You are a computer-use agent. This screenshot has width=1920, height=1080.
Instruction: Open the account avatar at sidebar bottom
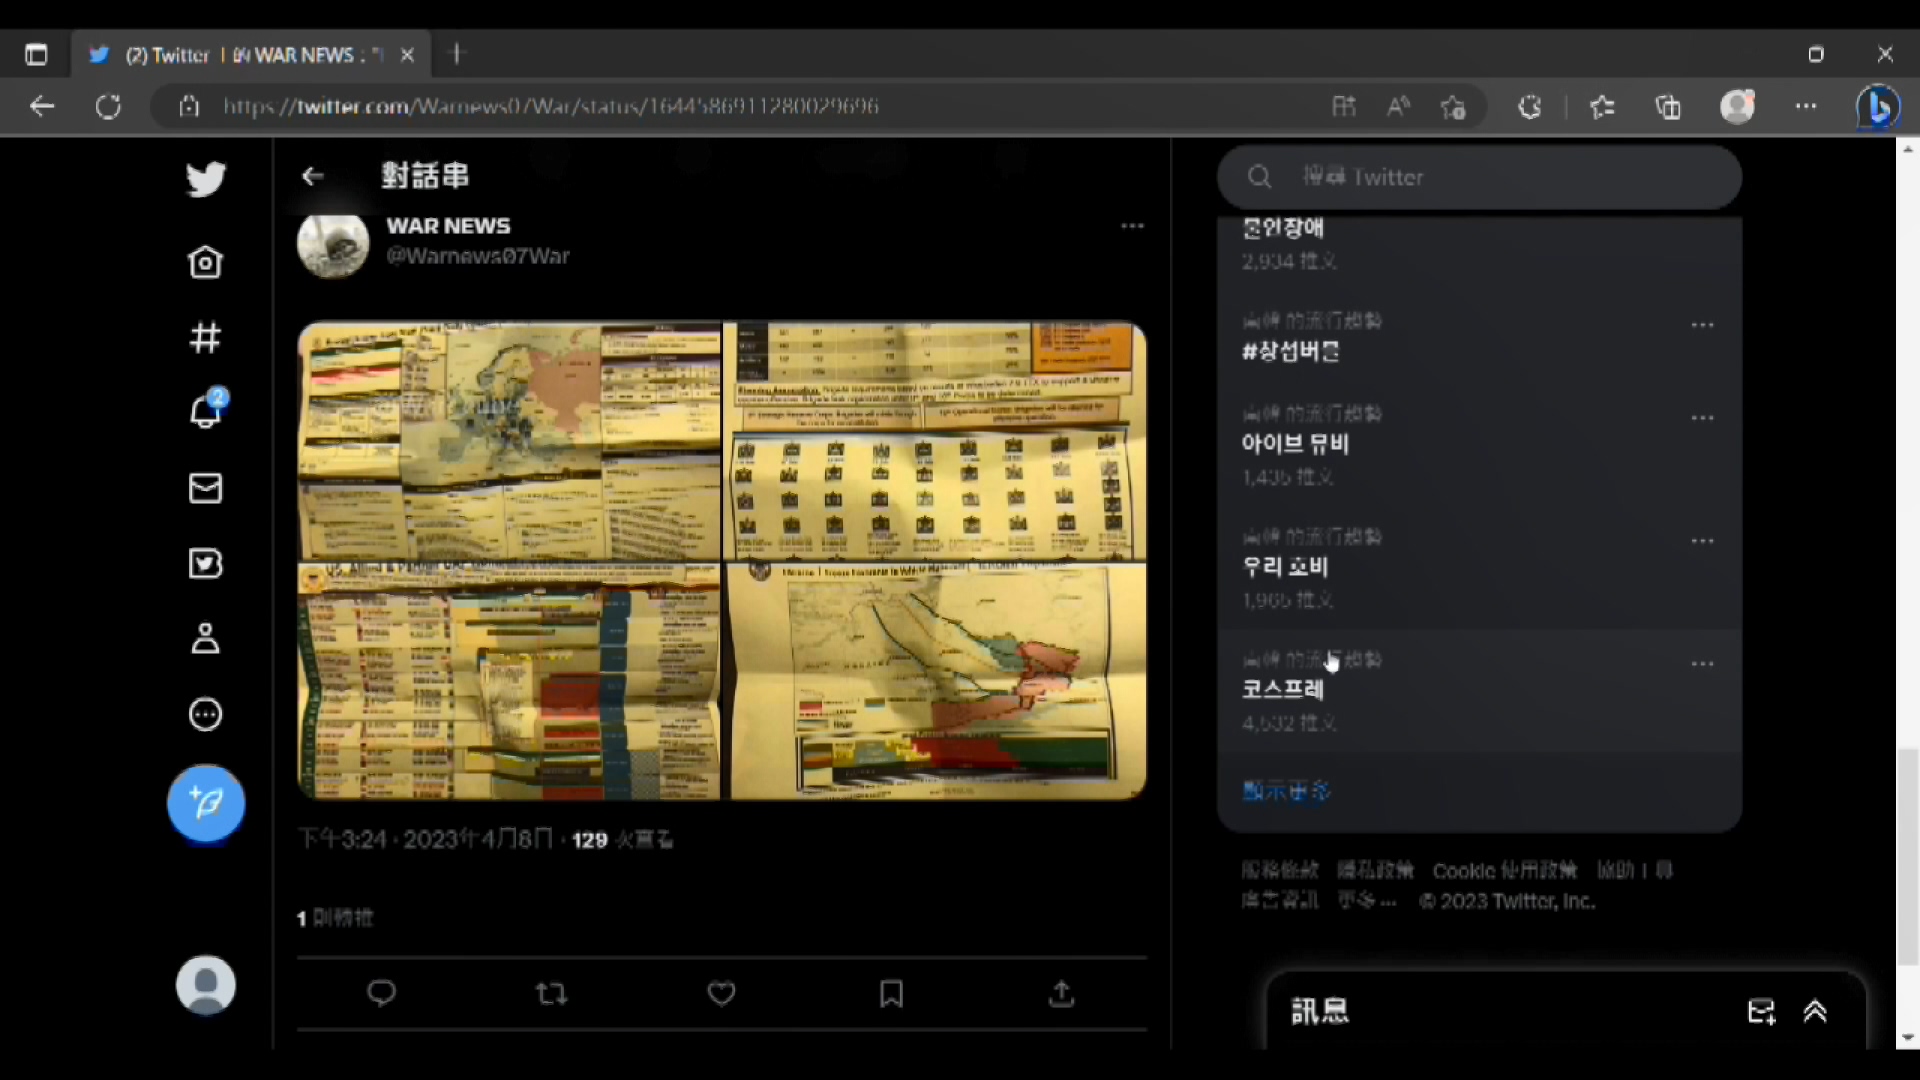[206, 985]
